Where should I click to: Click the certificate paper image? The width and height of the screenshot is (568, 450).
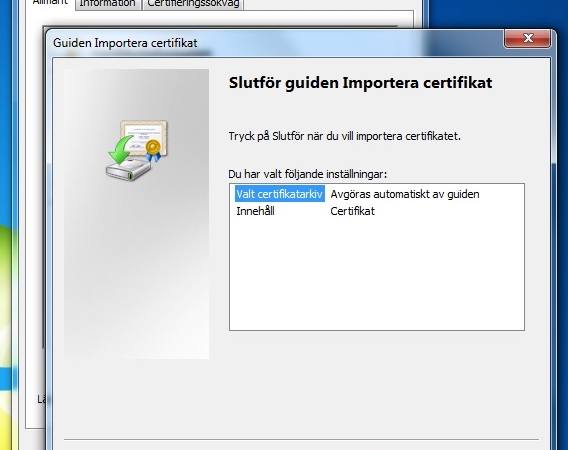(144, 137)
